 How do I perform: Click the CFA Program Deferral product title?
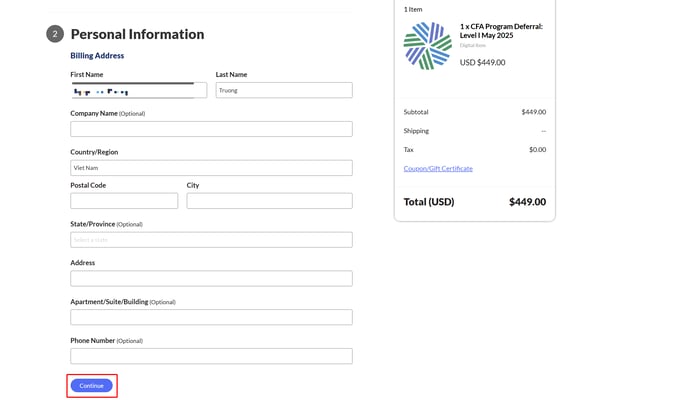(500, 31)
